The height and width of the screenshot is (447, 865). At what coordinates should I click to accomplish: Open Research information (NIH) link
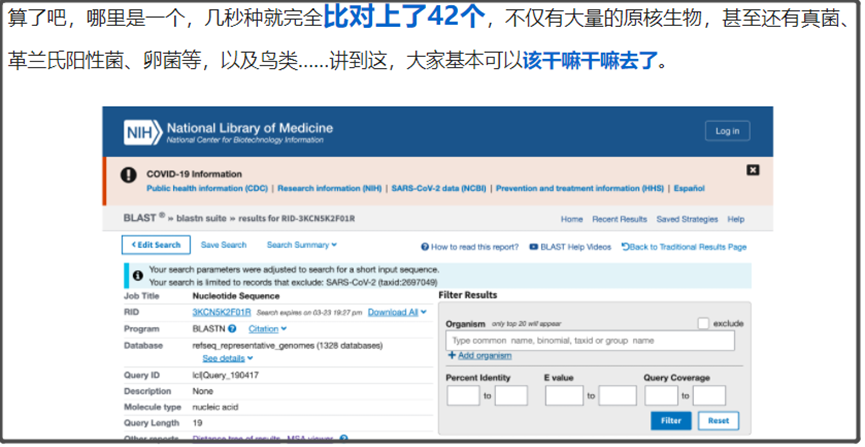click(x=329, y=188)
